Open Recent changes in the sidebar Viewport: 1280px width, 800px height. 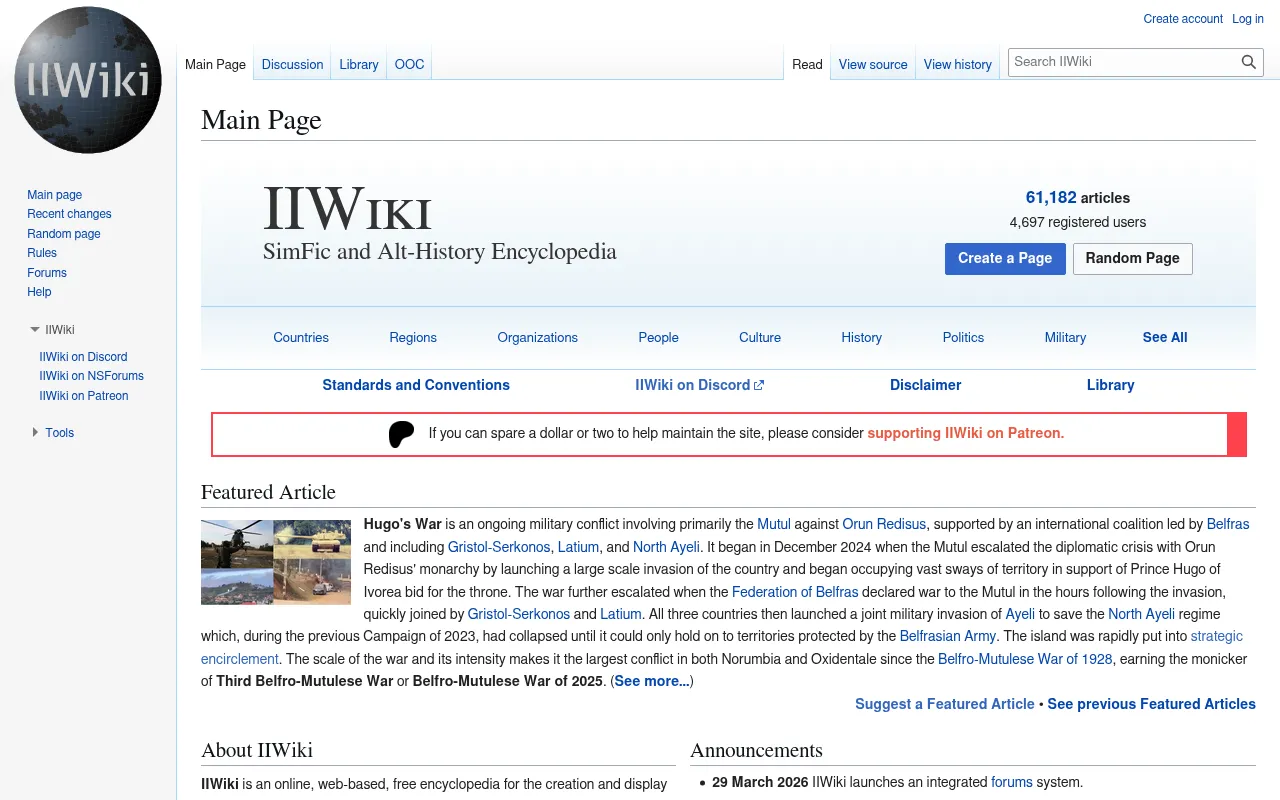click(x=69, y=214)
